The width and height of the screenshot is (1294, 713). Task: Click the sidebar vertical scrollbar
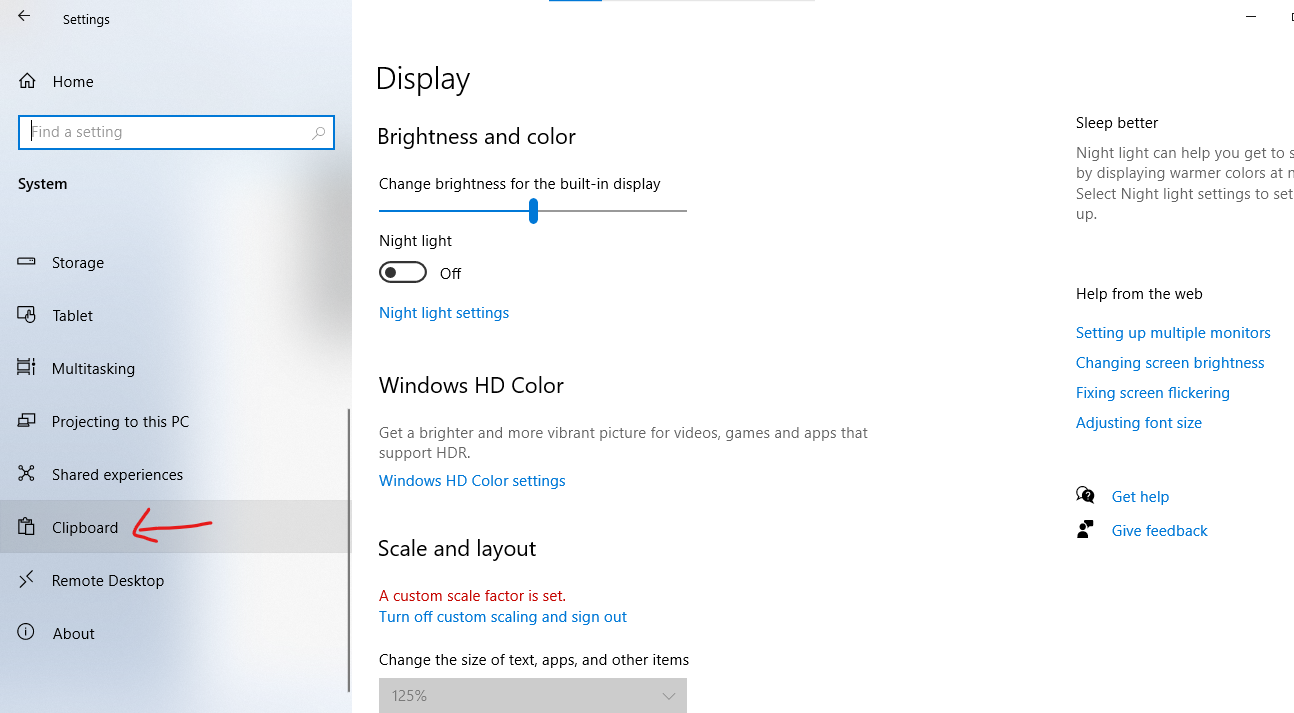click(349, 550)
